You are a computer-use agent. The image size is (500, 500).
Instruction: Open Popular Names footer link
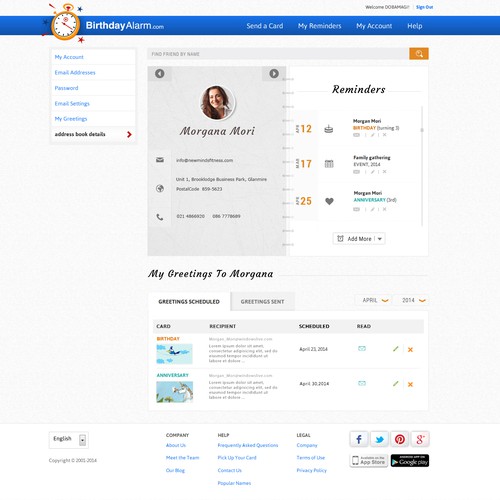point(234,483)
